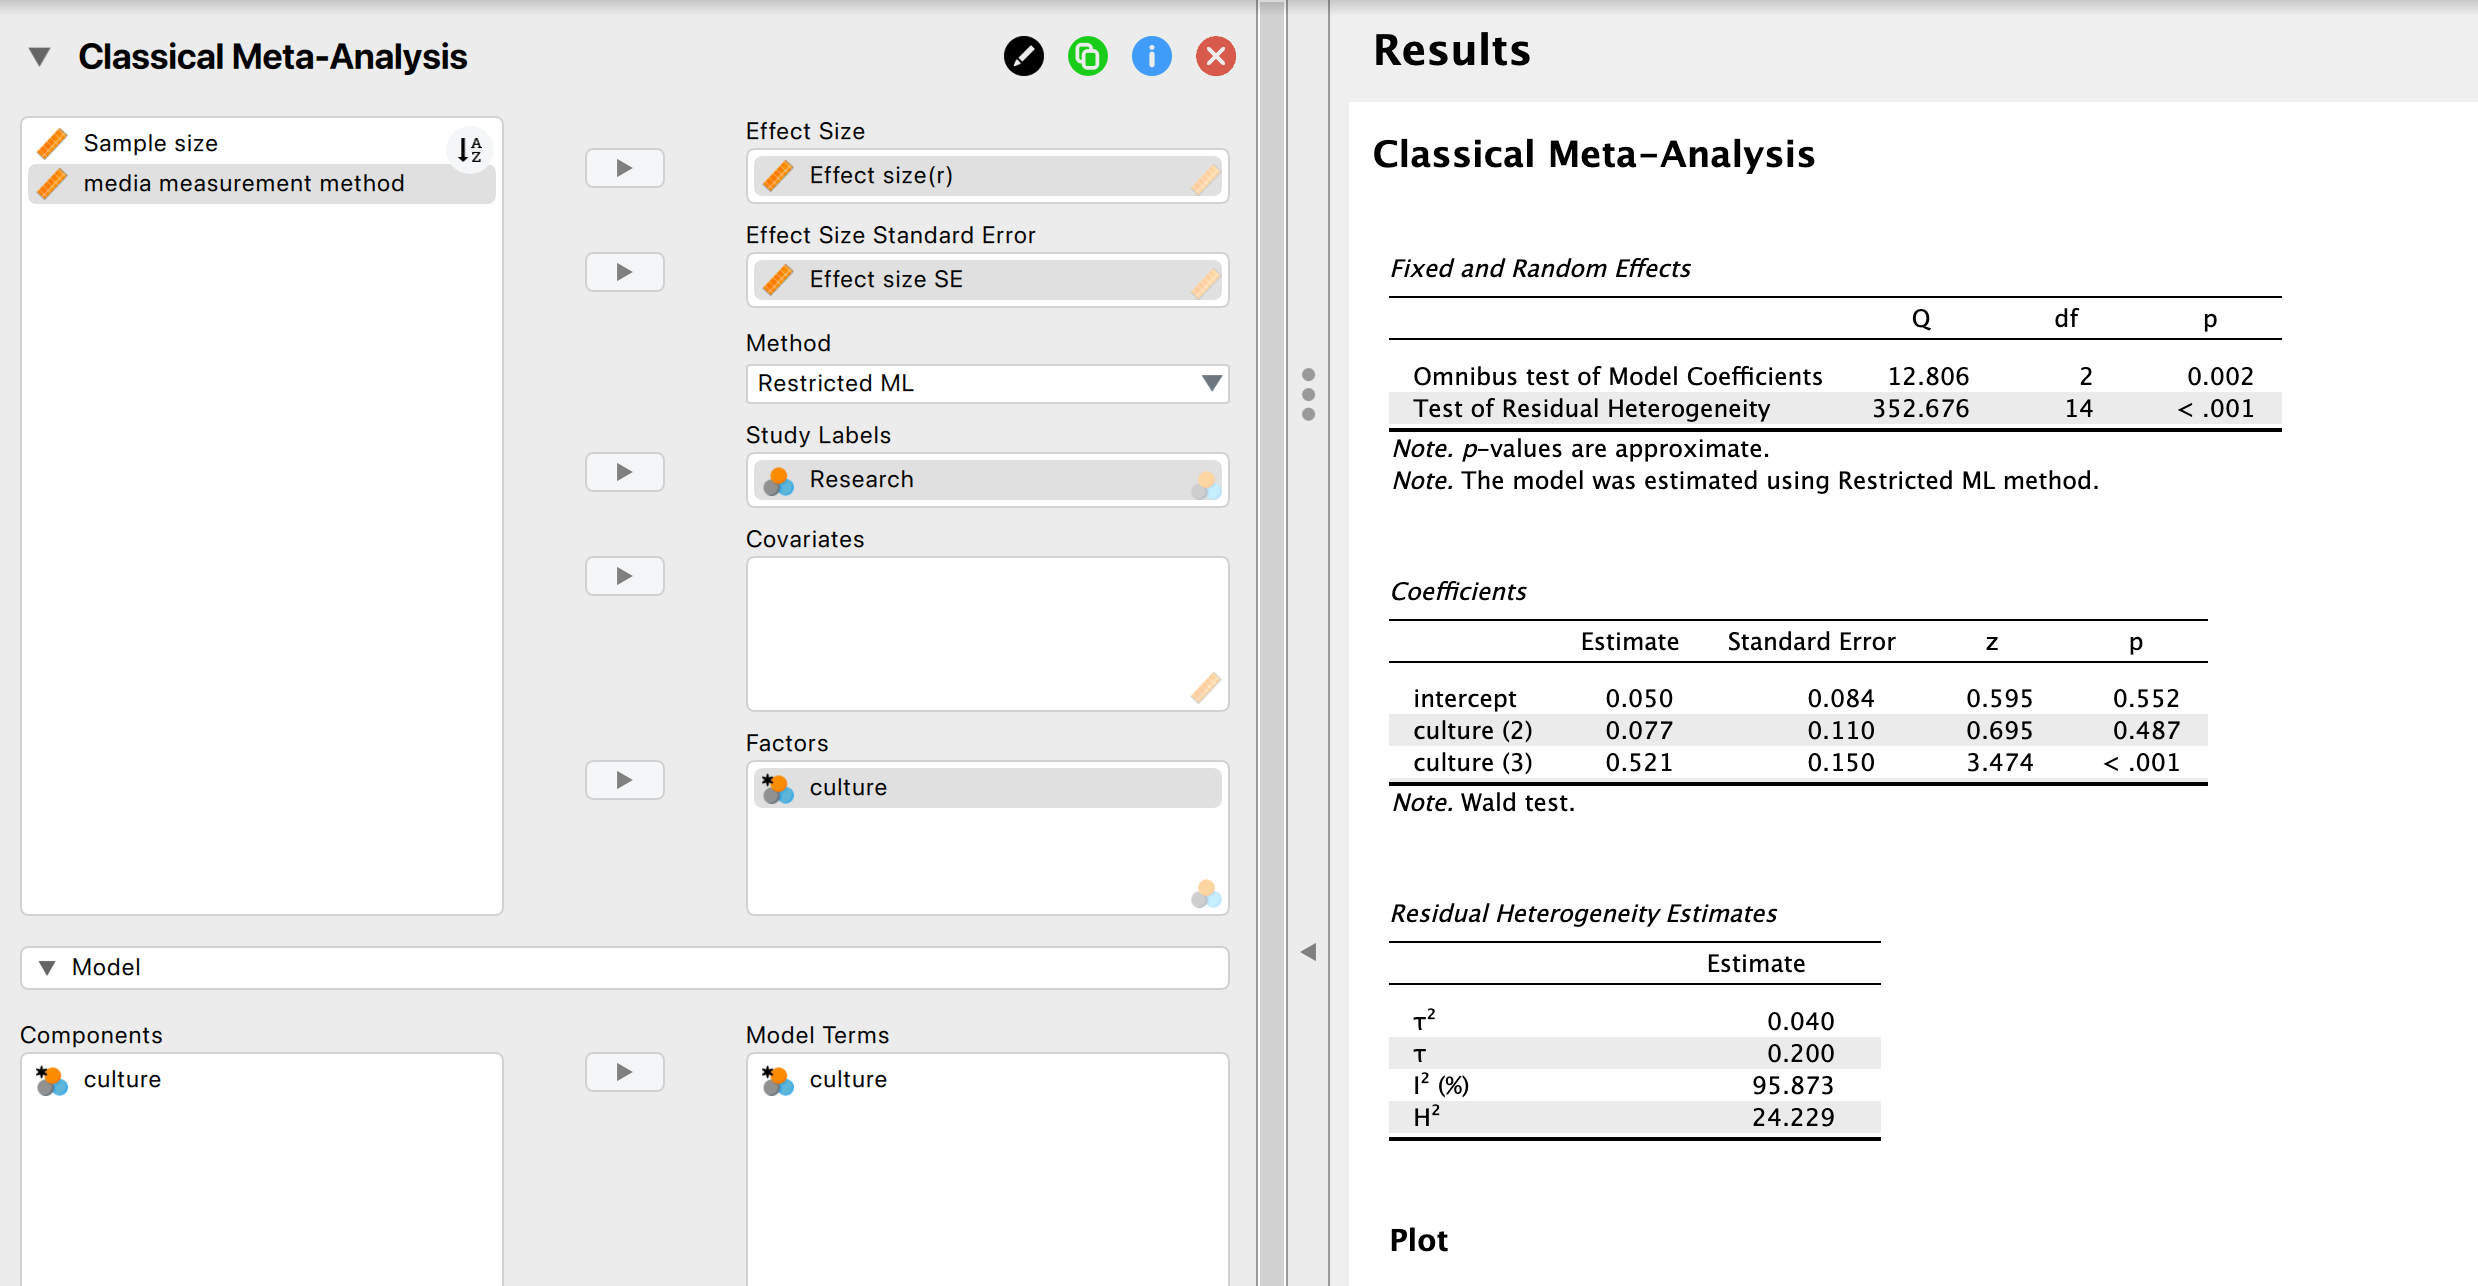Click arrow button for Covariates

tap(624, 576)
